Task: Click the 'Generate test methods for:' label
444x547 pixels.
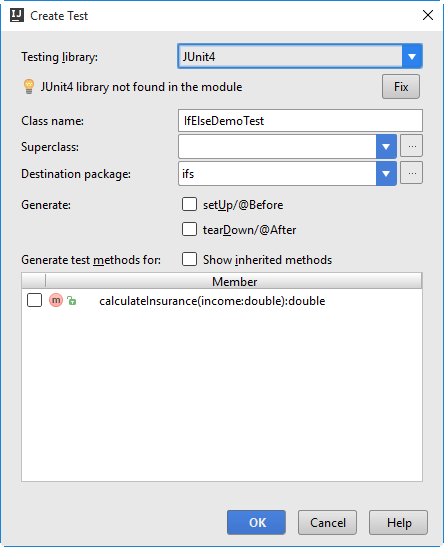Action: click(91, 260)
